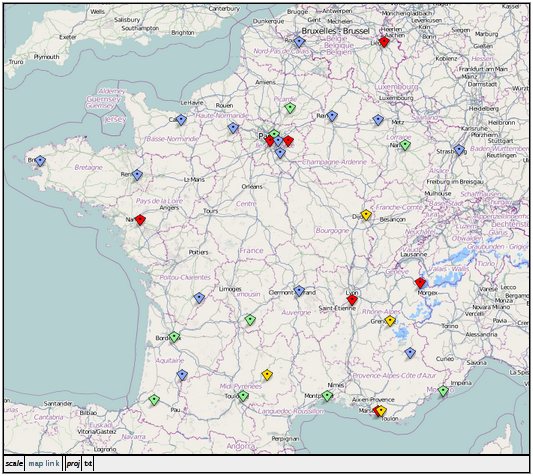This screenshot has height=476, width=533.
Task: Select the blue marker at Caen
Action: (x=181, y=120)
